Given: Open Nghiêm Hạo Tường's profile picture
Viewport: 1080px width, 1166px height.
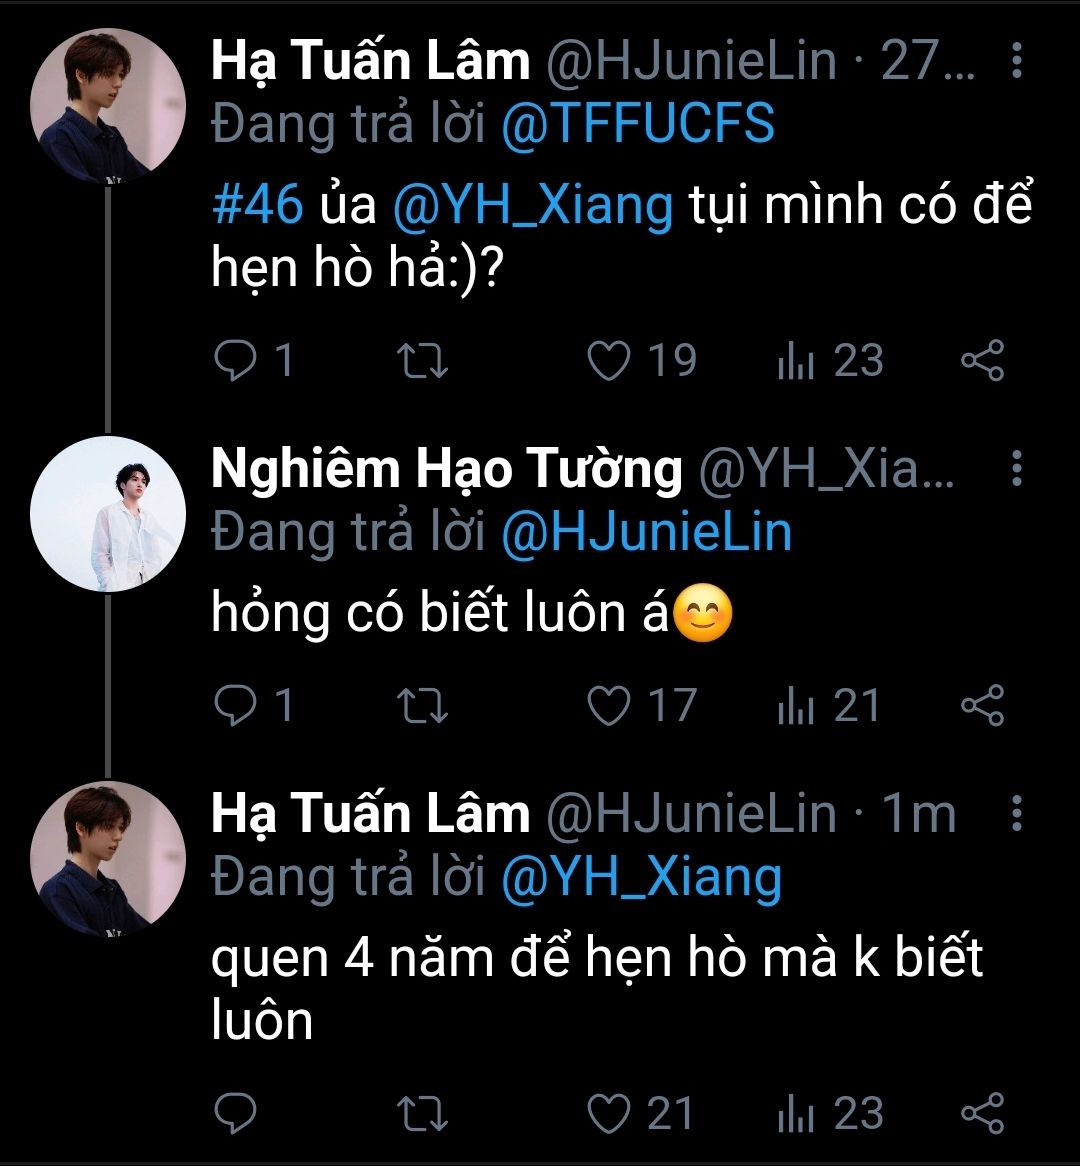Looking at the screenshot, I should point(108,514).
